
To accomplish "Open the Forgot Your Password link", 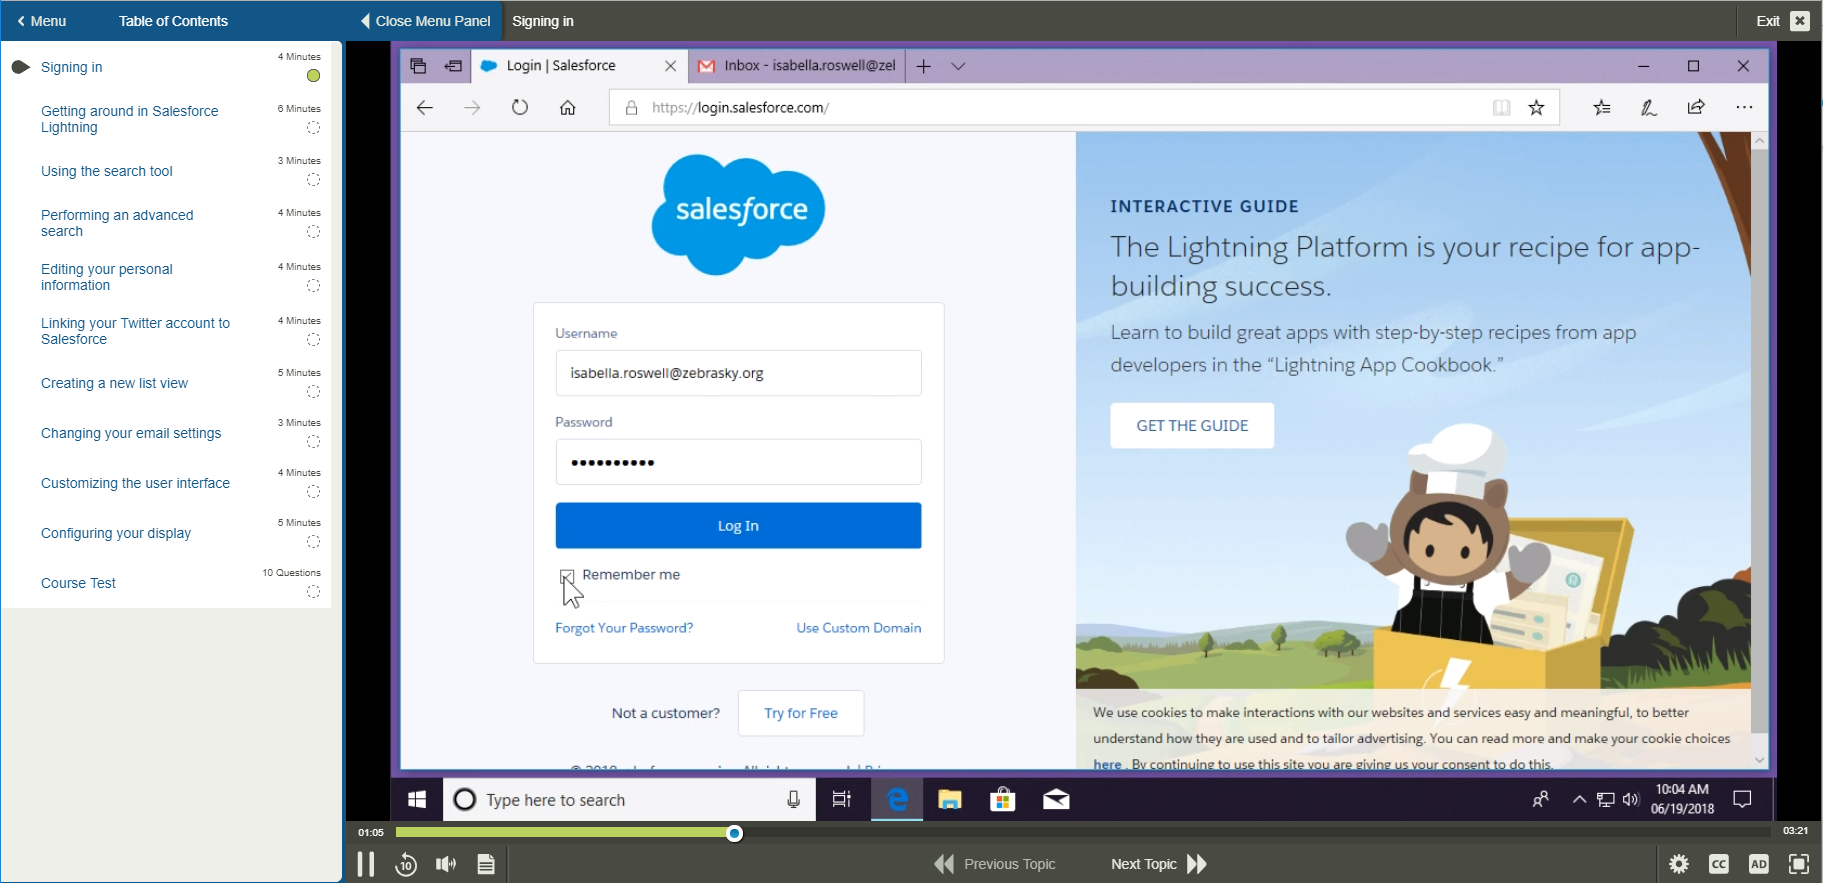I will (624, 628).
